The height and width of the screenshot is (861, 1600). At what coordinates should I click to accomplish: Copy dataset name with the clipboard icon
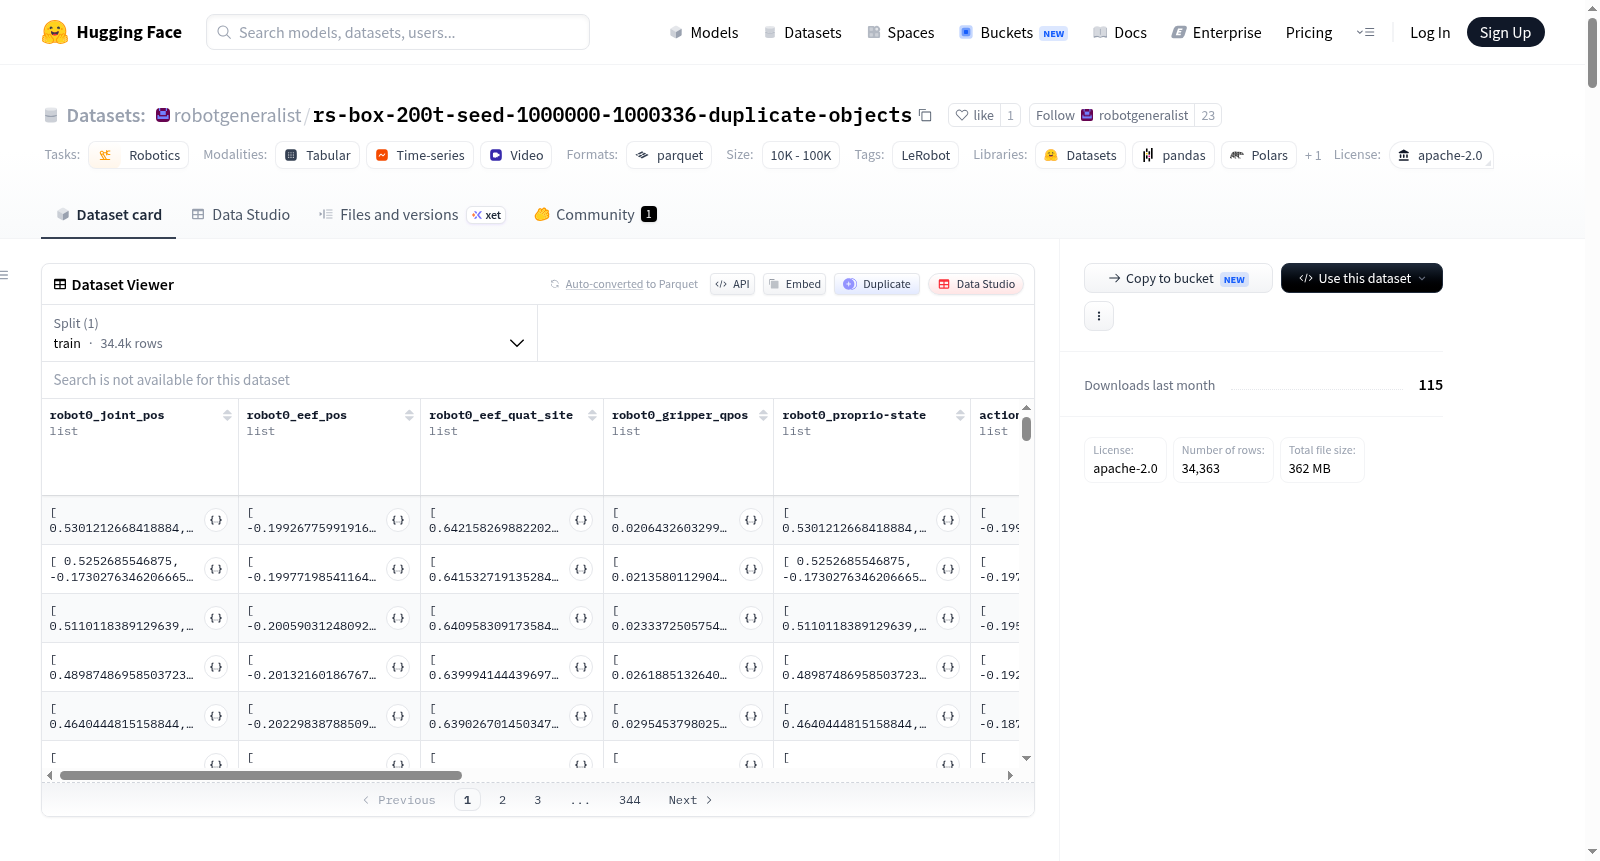925,116
